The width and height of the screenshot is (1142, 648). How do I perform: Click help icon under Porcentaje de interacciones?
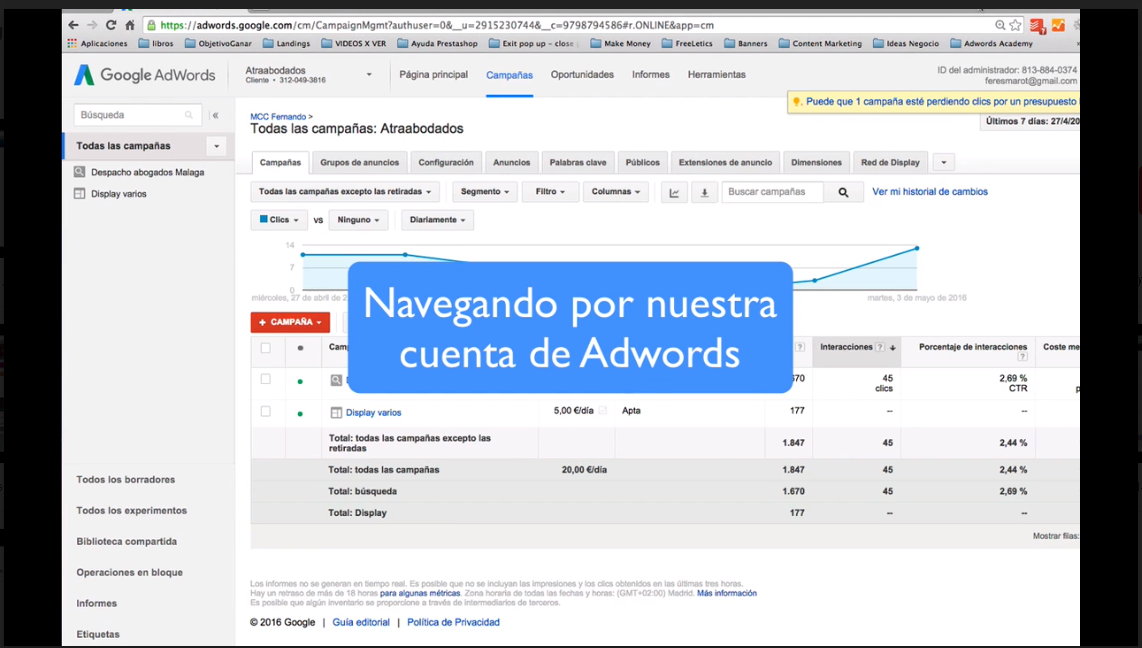click(1023, 357)
